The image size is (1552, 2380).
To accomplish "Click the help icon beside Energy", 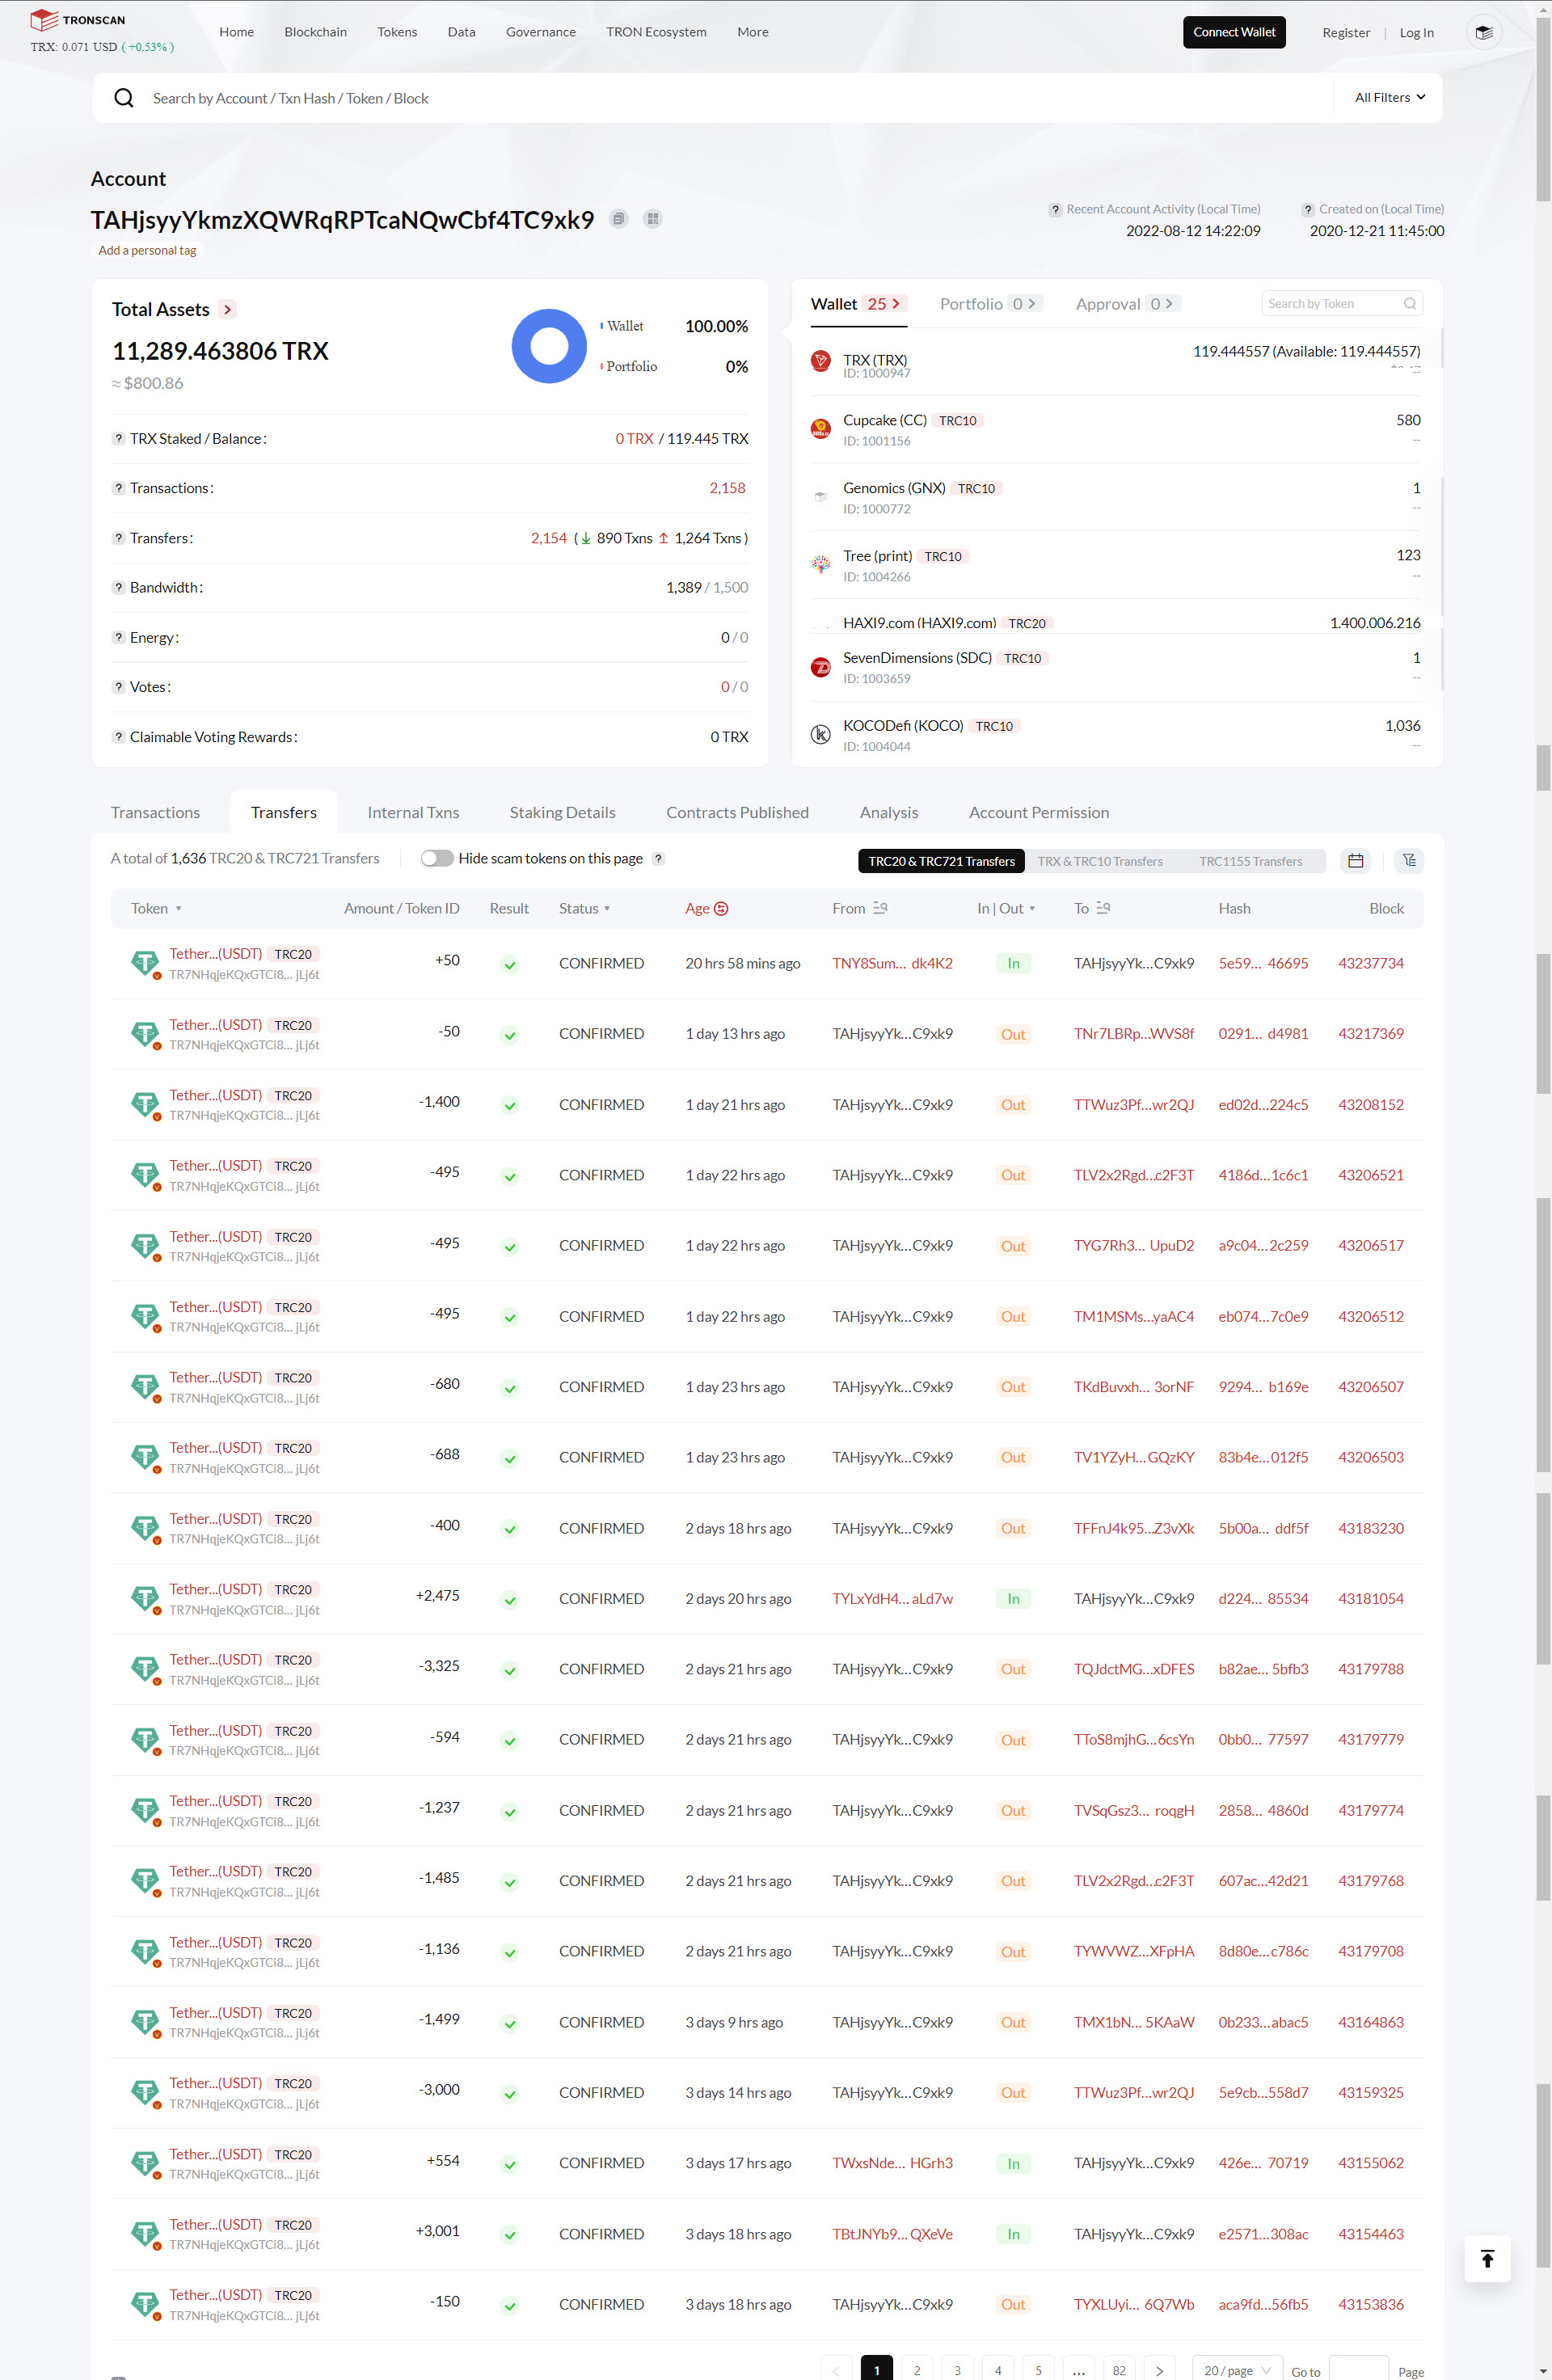I will coord(118,637).
